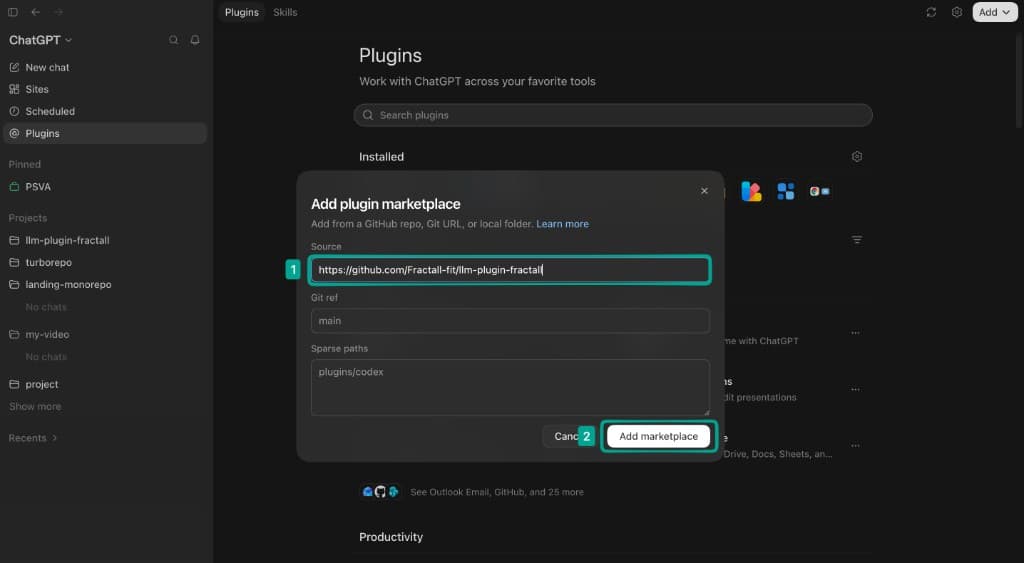Open landing-monorepo project
The image size is (1024, 563).
point(104,284)
